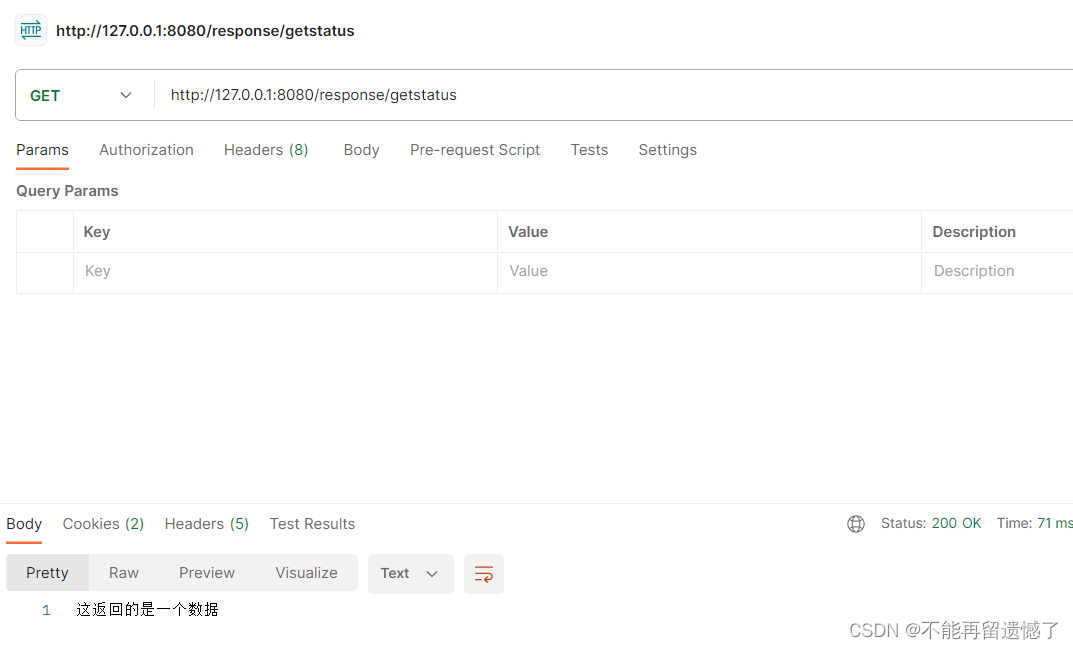
Task: Open the Cookies (2) tab
Action: (103, 524)
